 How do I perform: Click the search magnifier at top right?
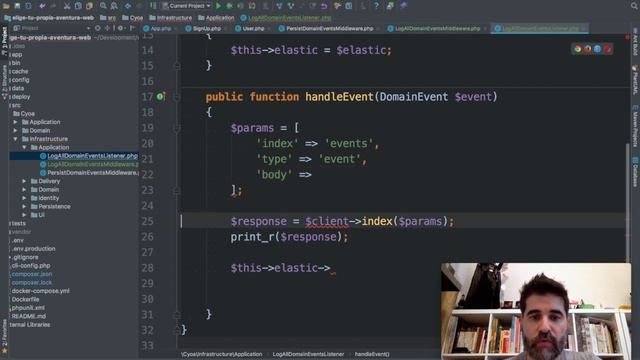(634, 6)
